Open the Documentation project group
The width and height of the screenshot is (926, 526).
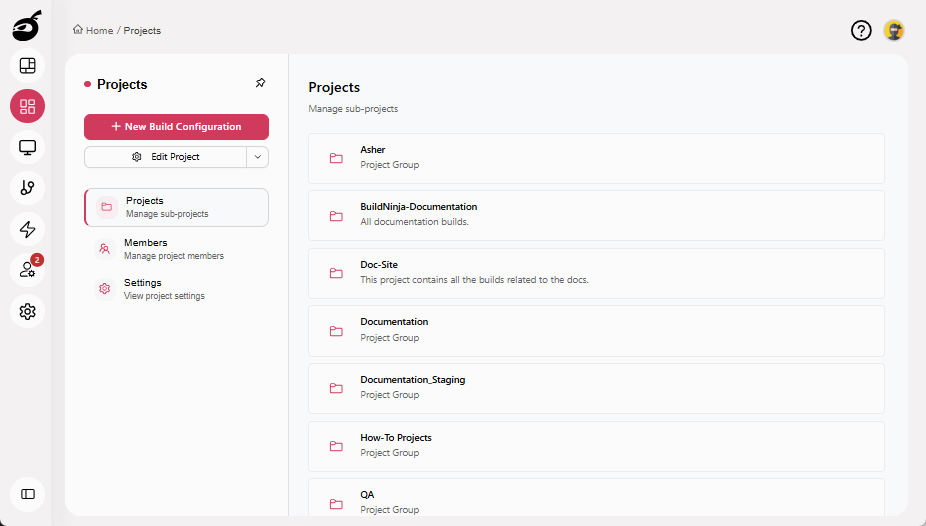[x=596, y=331]
